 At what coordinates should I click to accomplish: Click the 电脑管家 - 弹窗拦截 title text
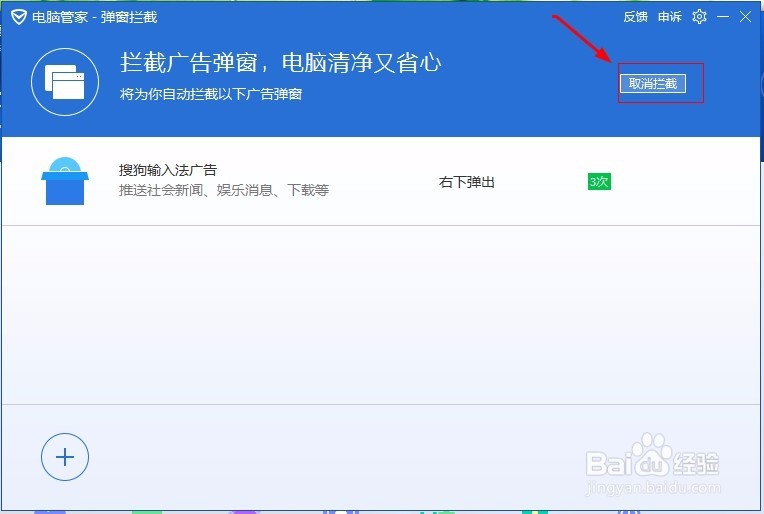pyautogui.click(x=95, y=17)
